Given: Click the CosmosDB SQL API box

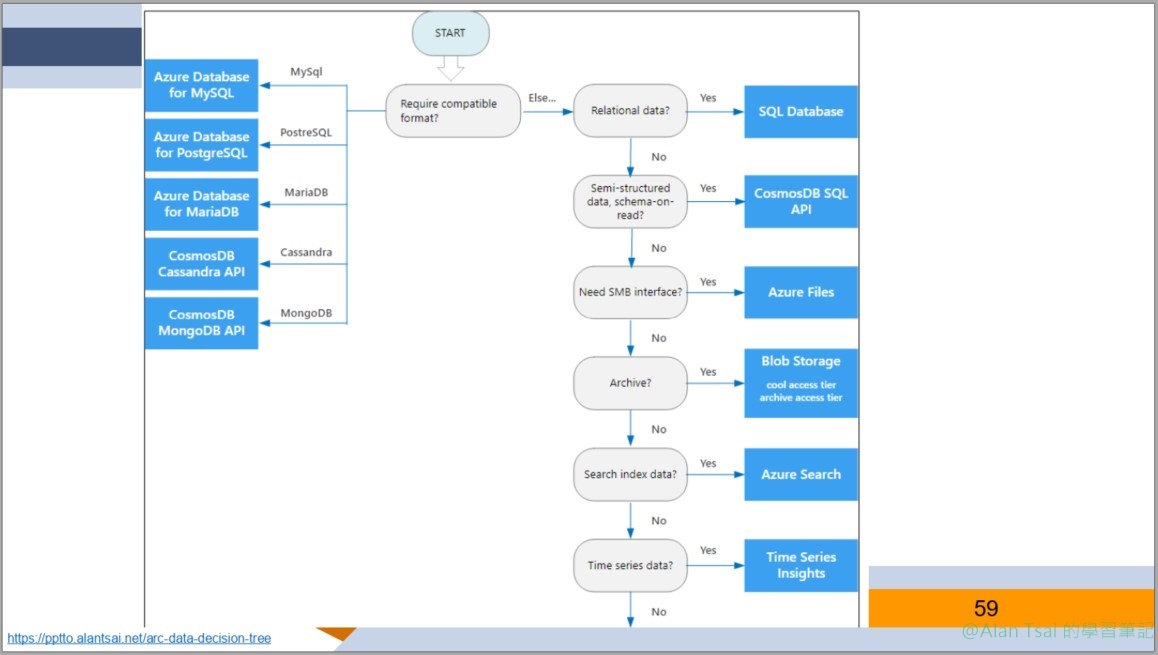Looking at the screenshot, I should pos(801,201).
